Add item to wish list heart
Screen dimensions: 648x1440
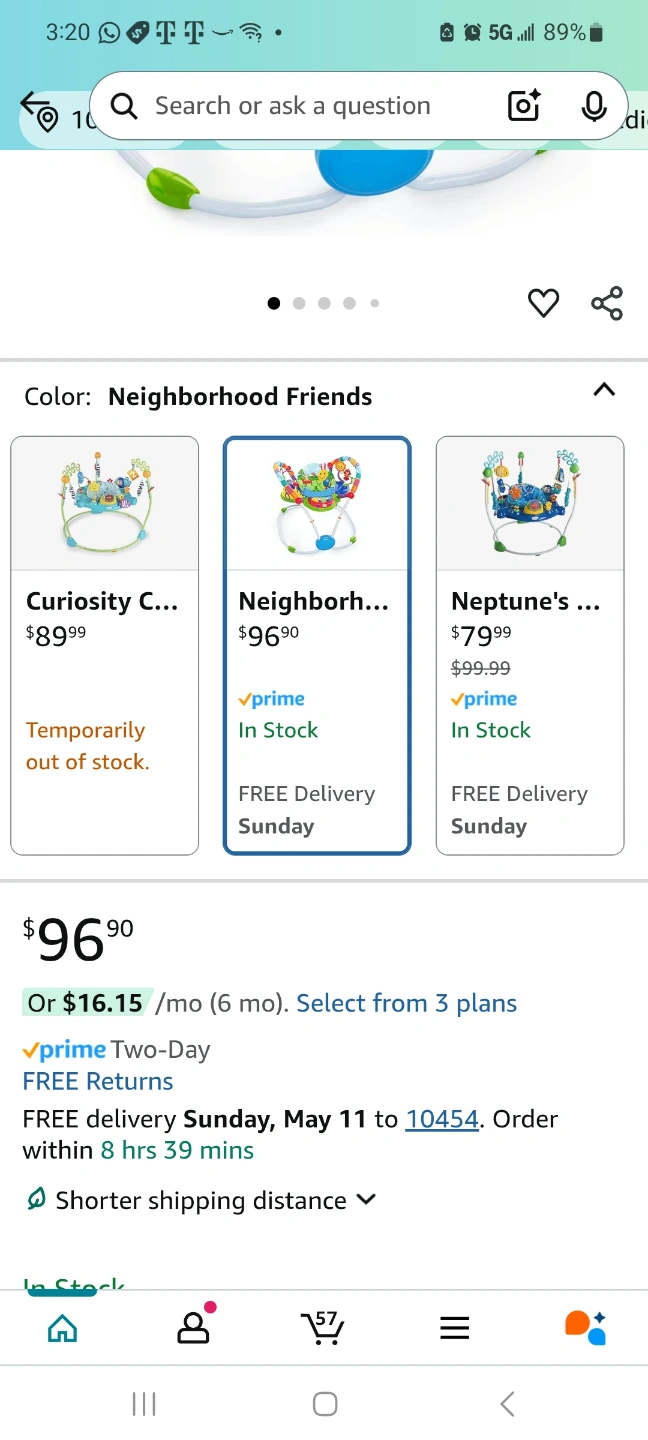(543, 302)
